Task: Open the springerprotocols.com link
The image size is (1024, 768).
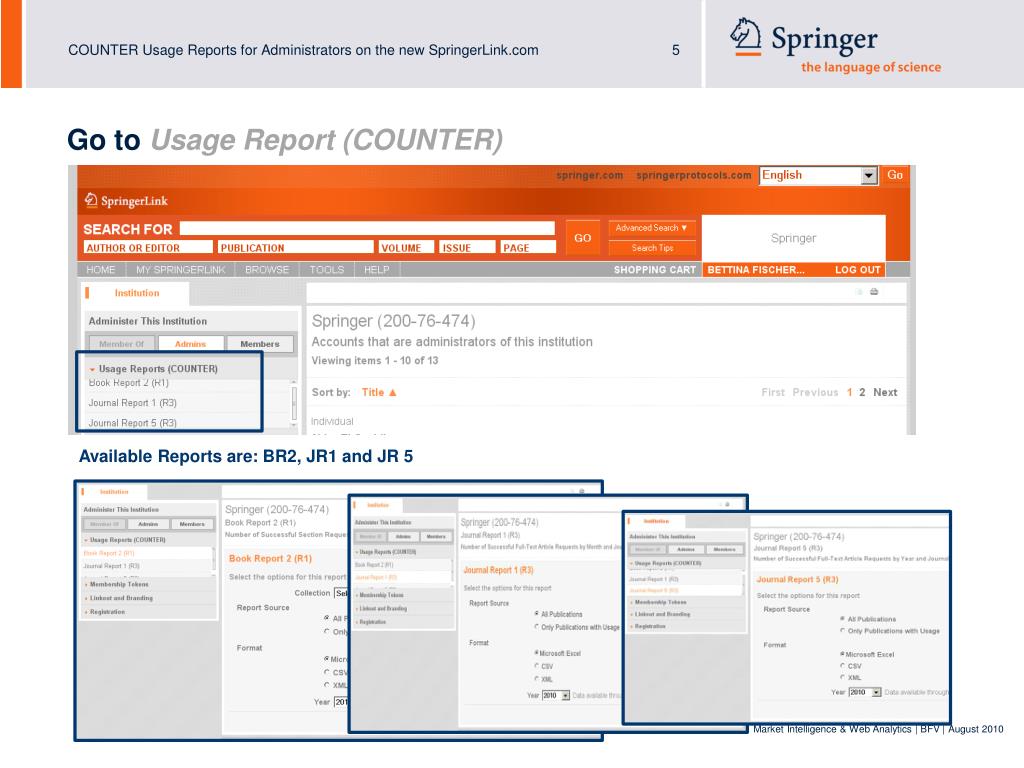Action: click(694, 175)
